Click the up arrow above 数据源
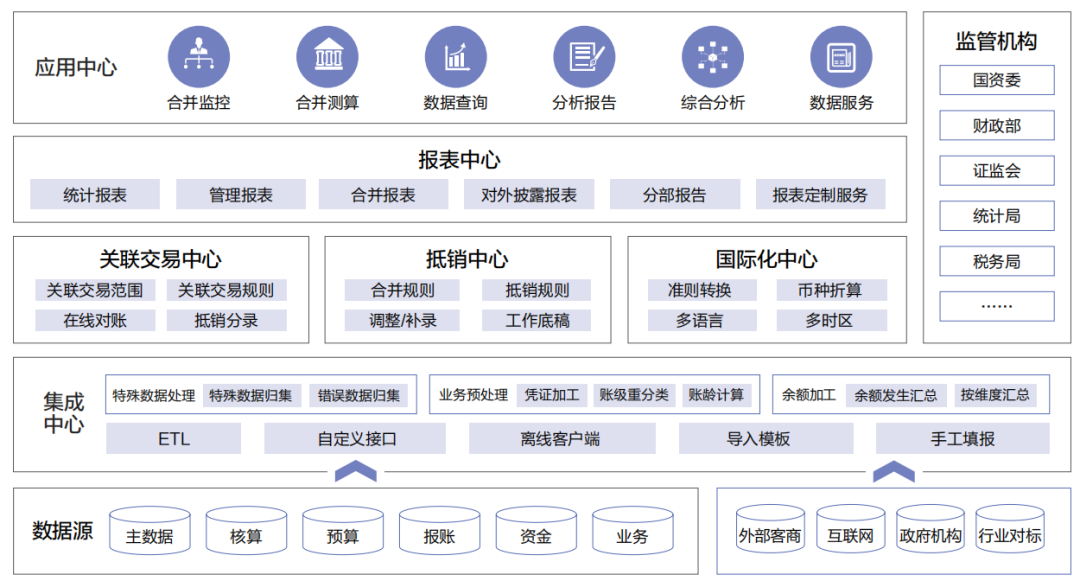The width and height of the screenshot is (1080, 581). pos(355,471)
